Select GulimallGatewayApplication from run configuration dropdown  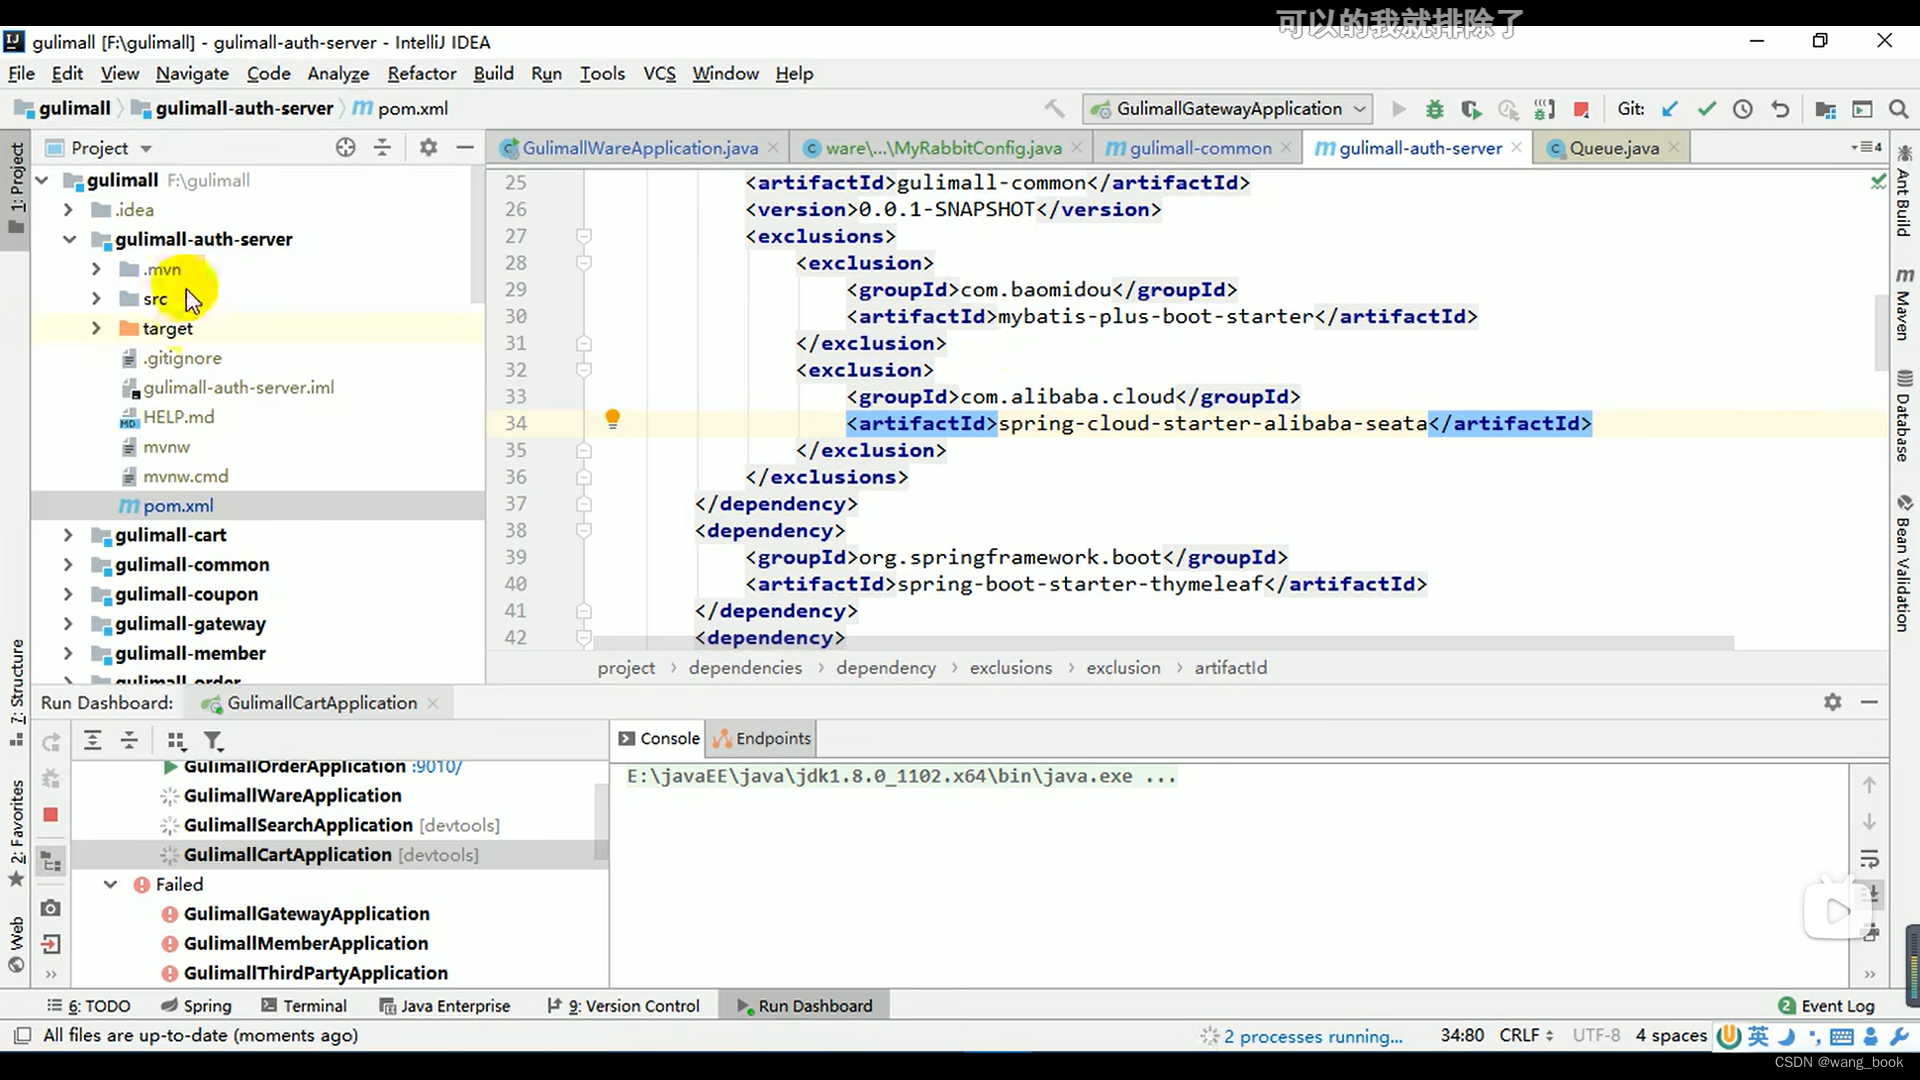point(1226,108)
